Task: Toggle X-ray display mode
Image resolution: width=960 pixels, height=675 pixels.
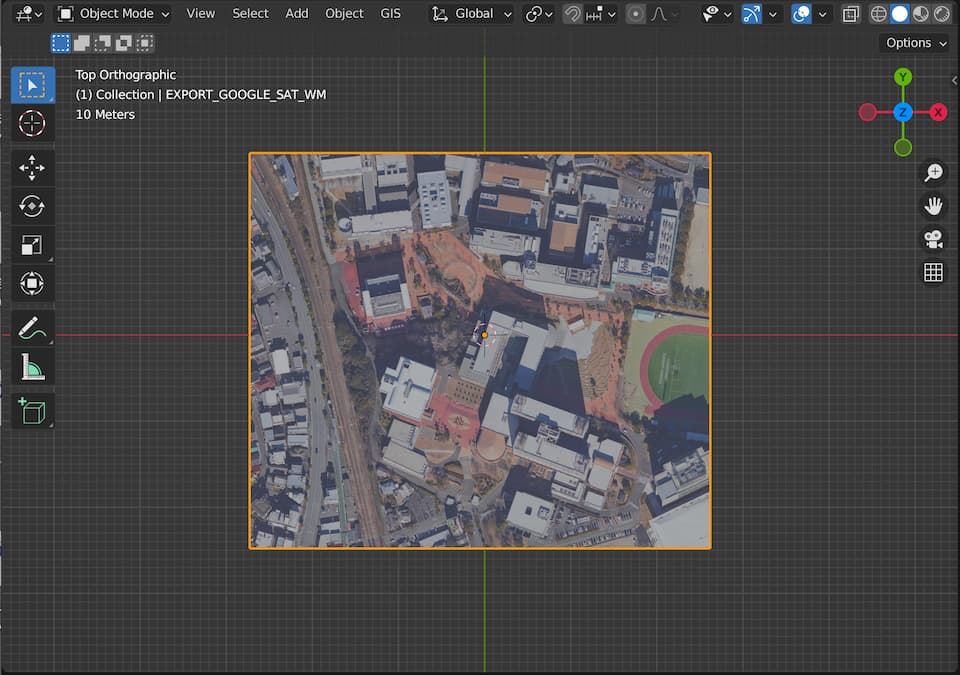Action: (850, 14)
